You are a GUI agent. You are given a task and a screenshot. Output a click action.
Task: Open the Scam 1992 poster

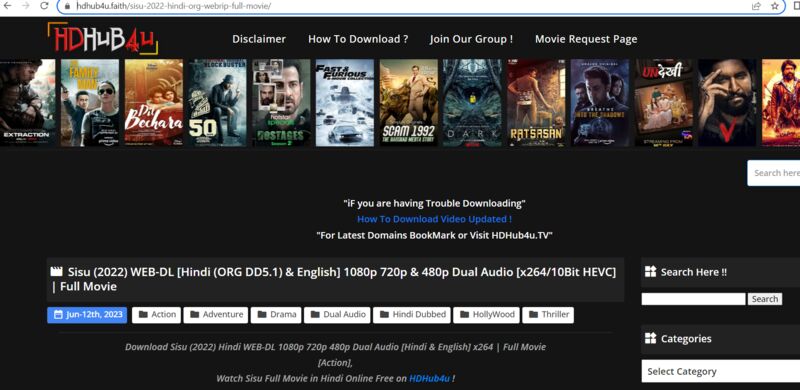(409, 103)
